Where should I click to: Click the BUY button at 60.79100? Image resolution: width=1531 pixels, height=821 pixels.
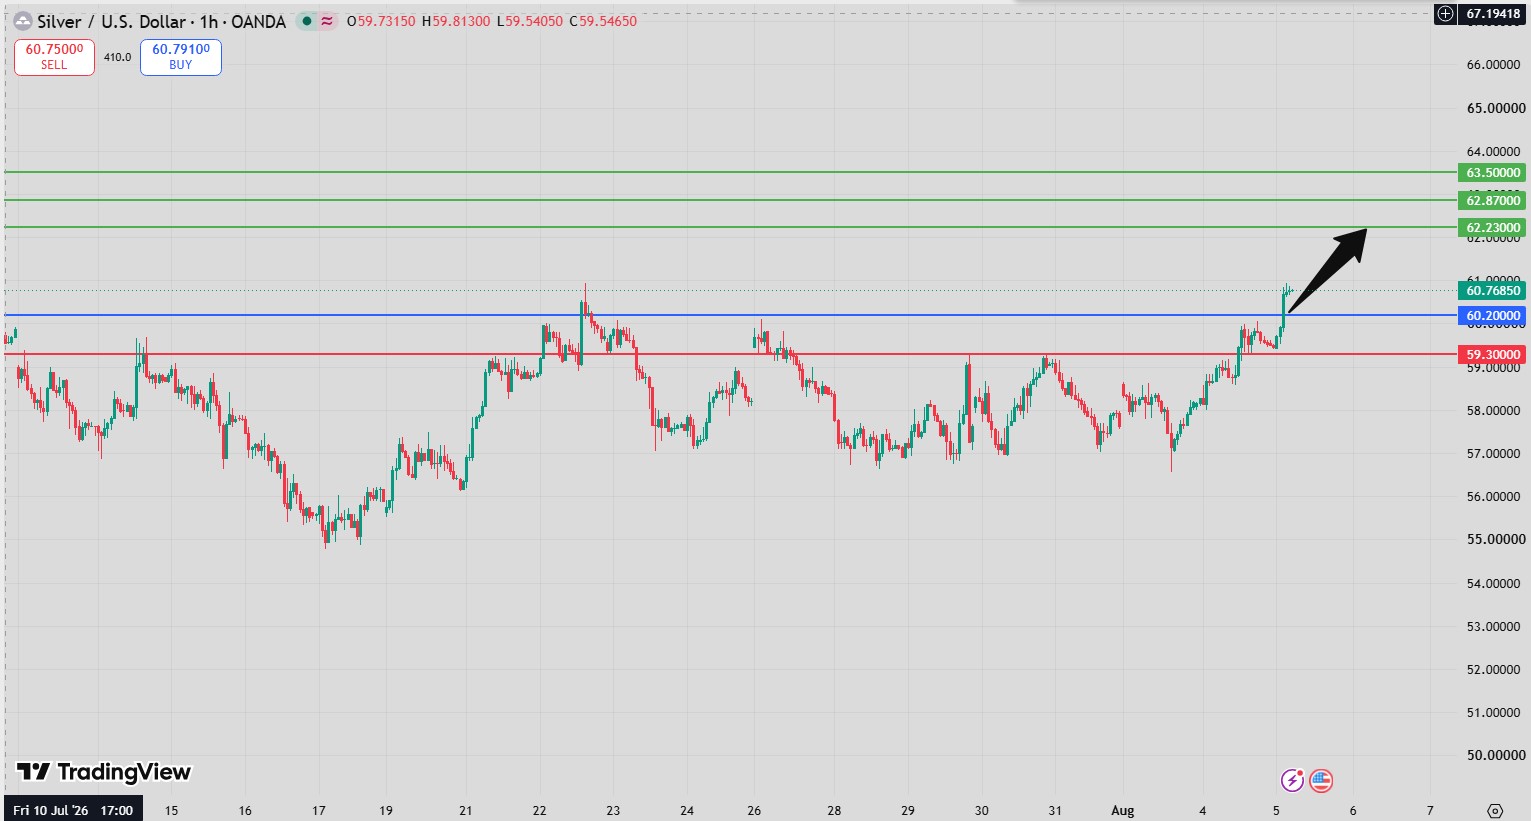(x=181, y=57)
